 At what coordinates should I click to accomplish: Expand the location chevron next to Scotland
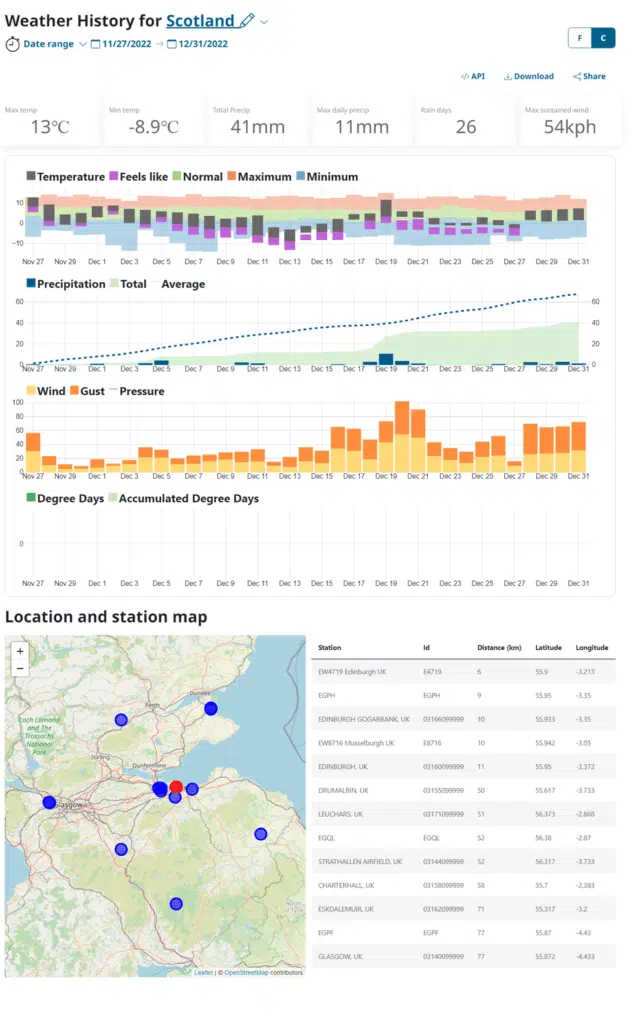[x=264, y=22]
